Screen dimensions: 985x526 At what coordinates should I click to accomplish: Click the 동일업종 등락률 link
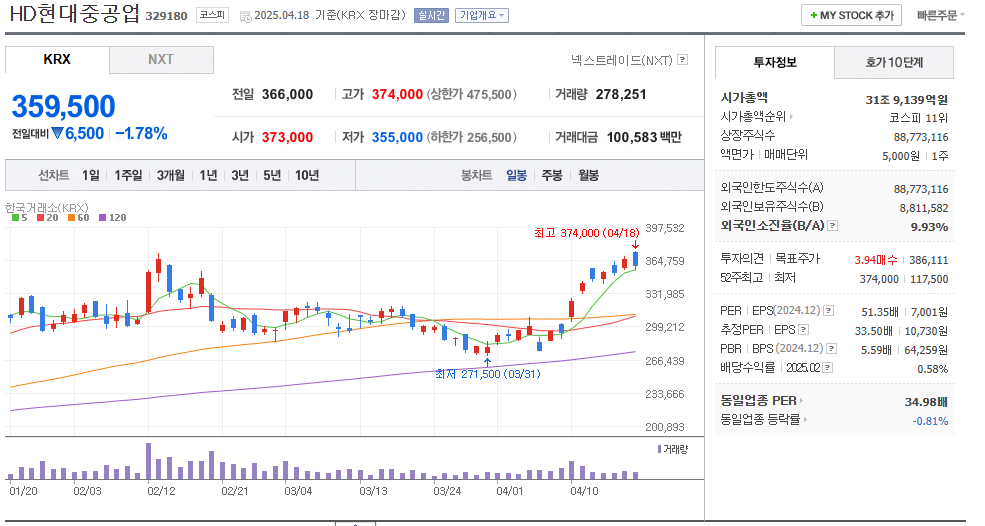click(760, 420)
